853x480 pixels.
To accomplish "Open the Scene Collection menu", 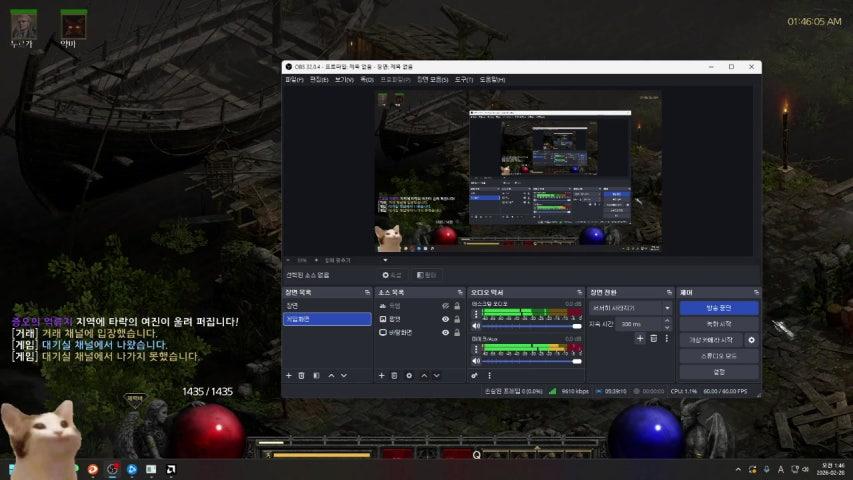I will click(432, 79).
